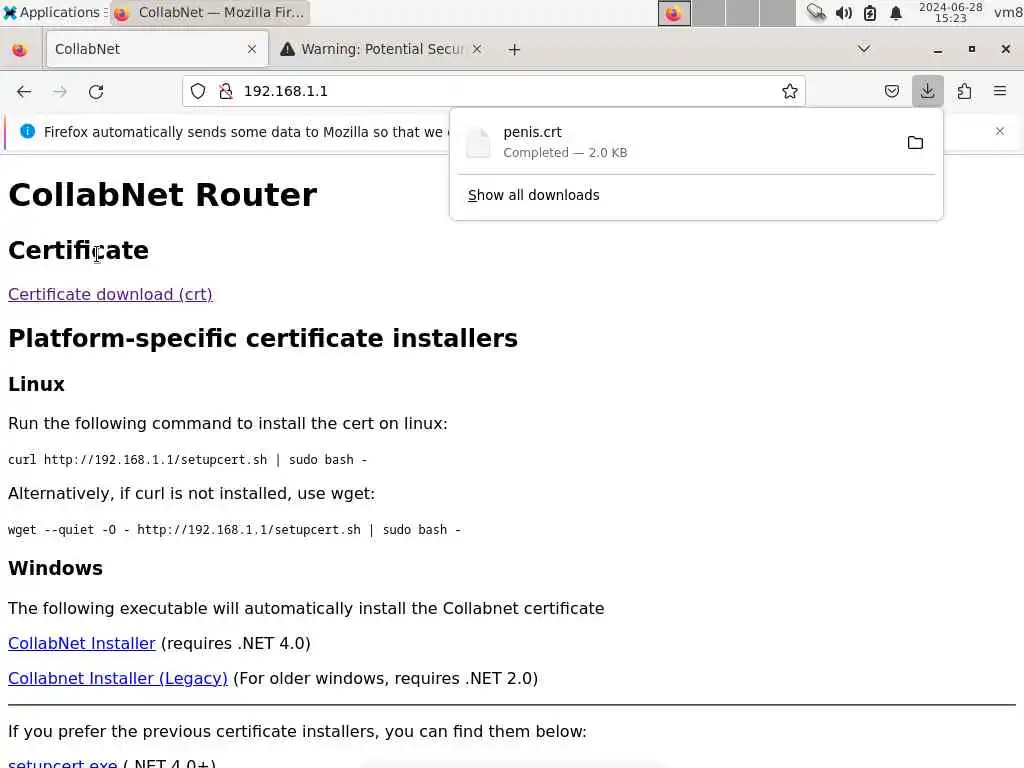Go back to the previous page
Screen dimensions: 1024x768
[24, 91]
